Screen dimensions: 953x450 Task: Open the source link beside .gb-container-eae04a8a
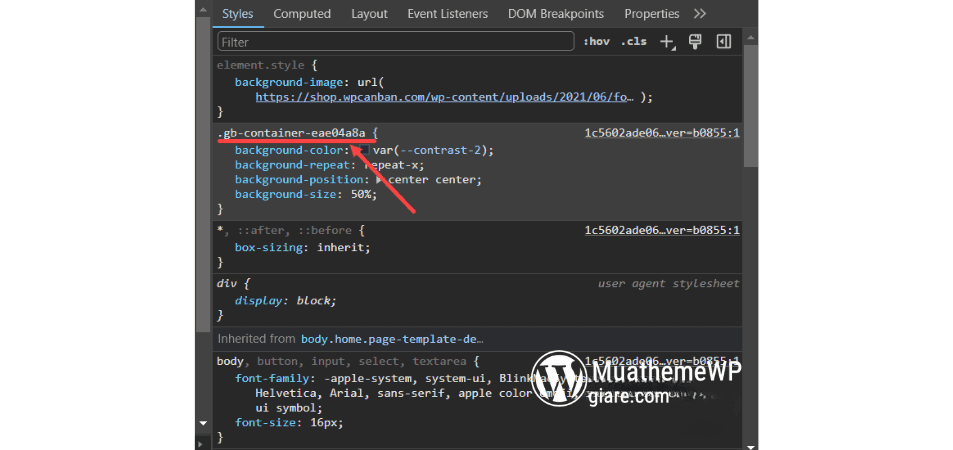pyautogui.click(x=661, y=133)
